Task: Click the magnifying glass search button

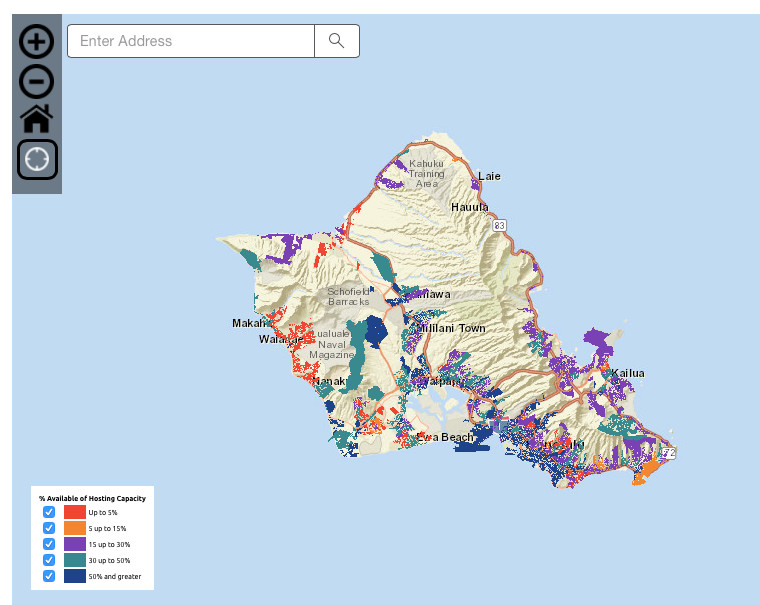Action: (337, 41)
